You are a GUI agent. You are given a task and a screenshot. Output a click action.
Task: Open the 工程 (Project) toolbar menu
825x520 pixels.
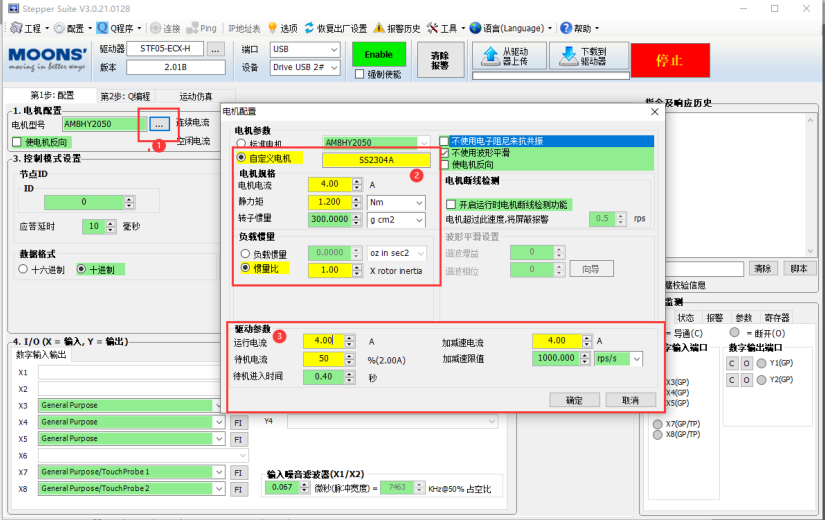coord(31,28)
